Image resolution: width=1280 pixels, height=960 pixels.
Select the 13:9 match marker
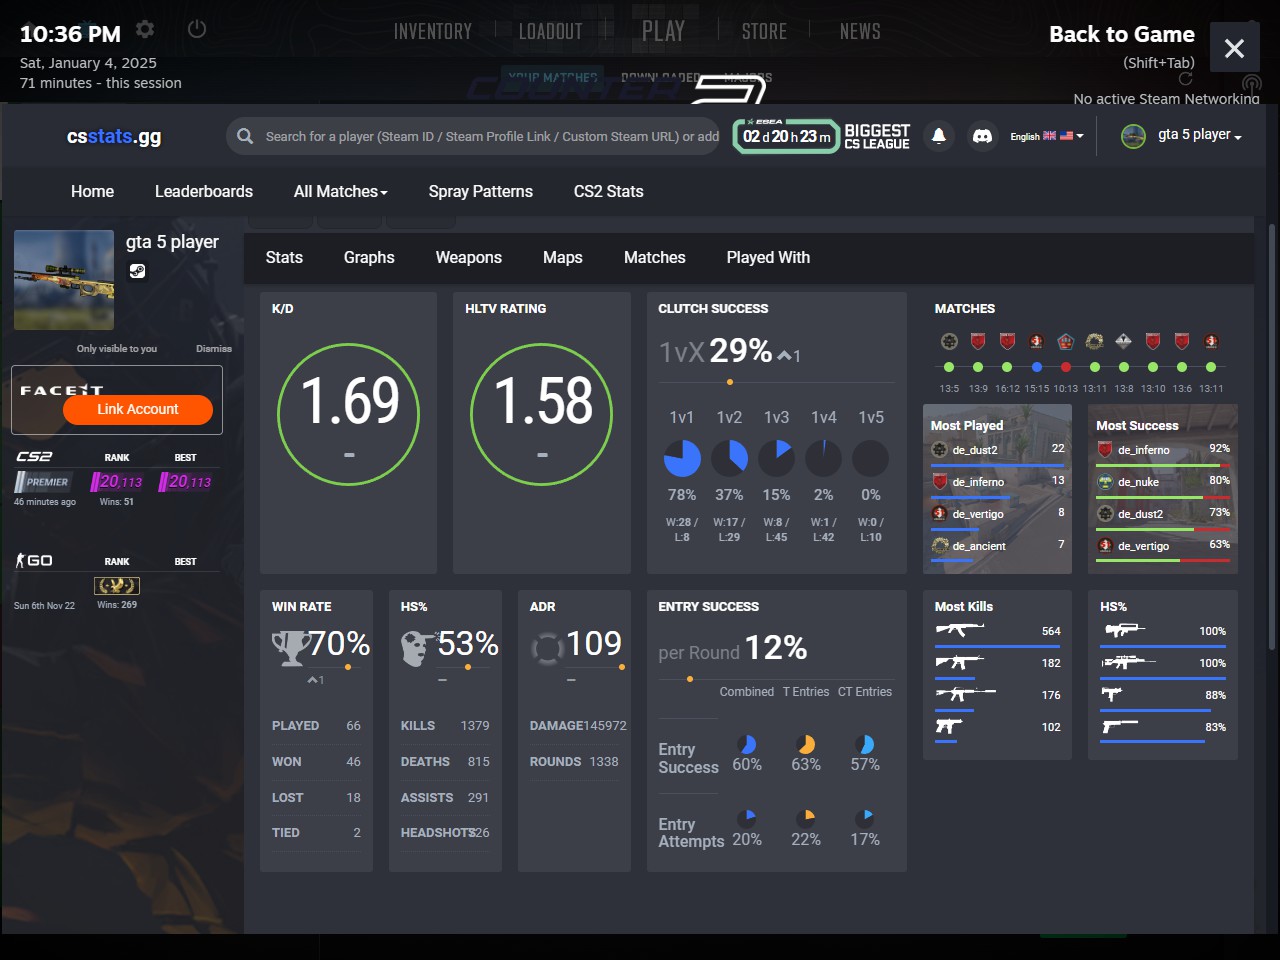[x=978, y=367]
